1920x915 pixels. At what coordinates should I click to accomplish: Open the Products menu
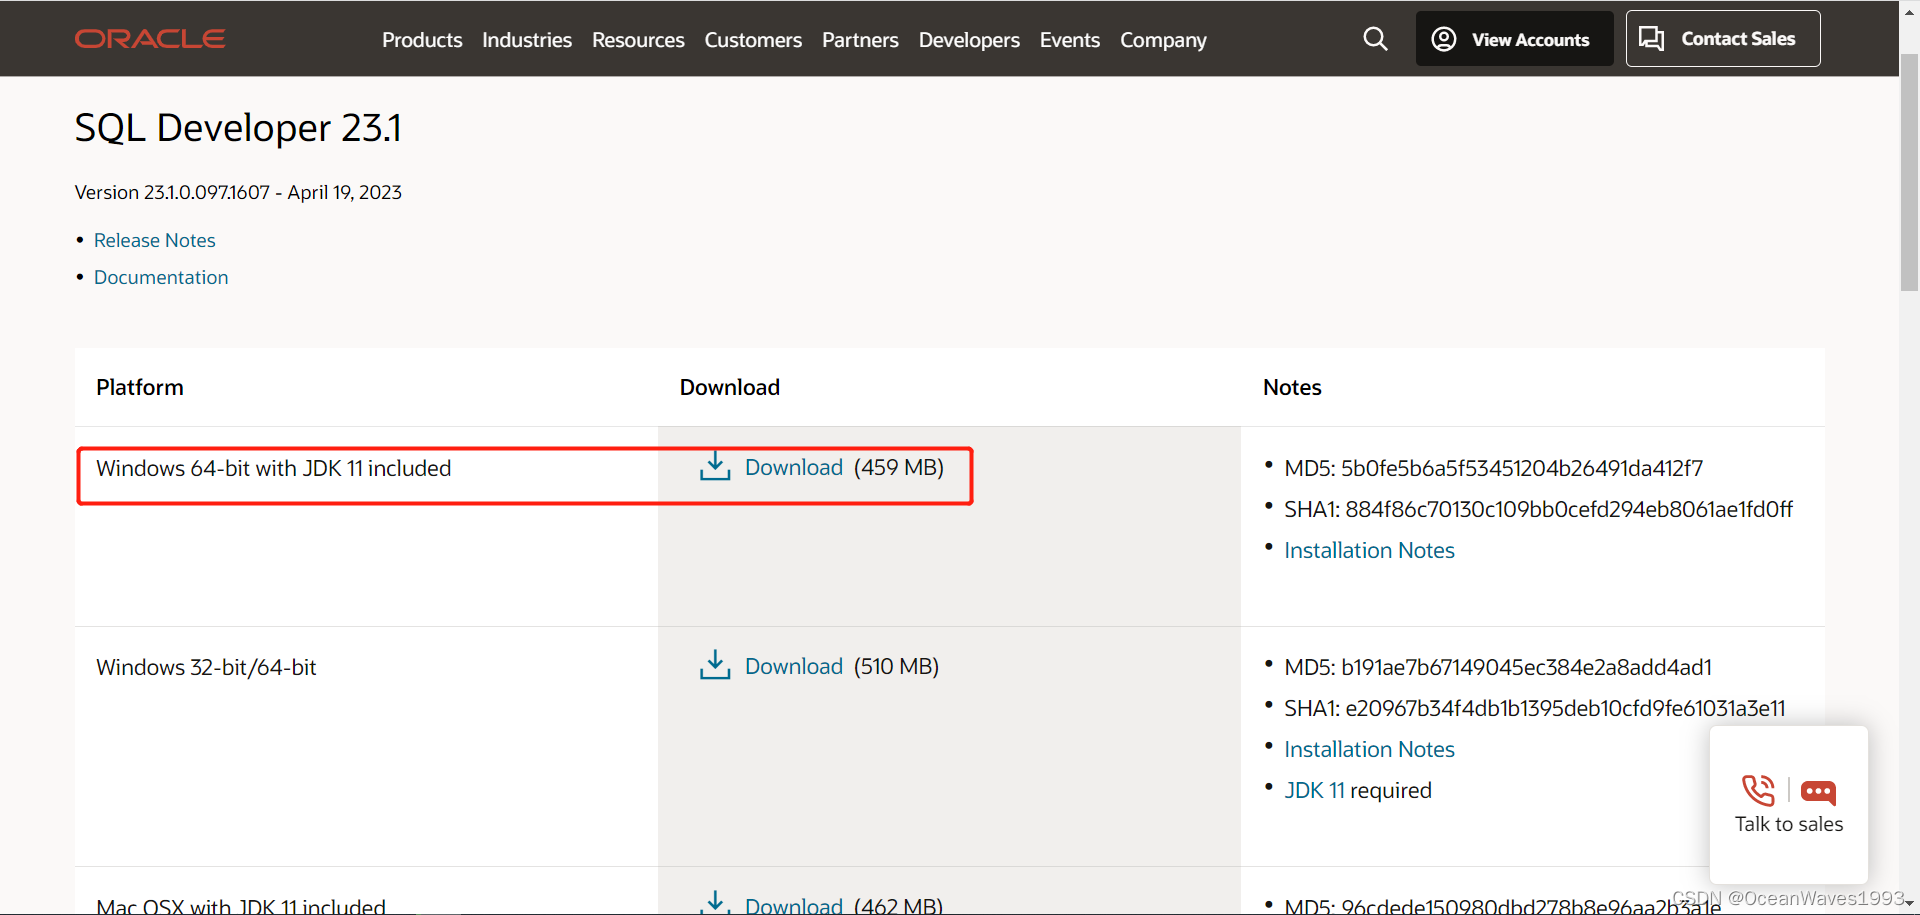click(422, 40)
